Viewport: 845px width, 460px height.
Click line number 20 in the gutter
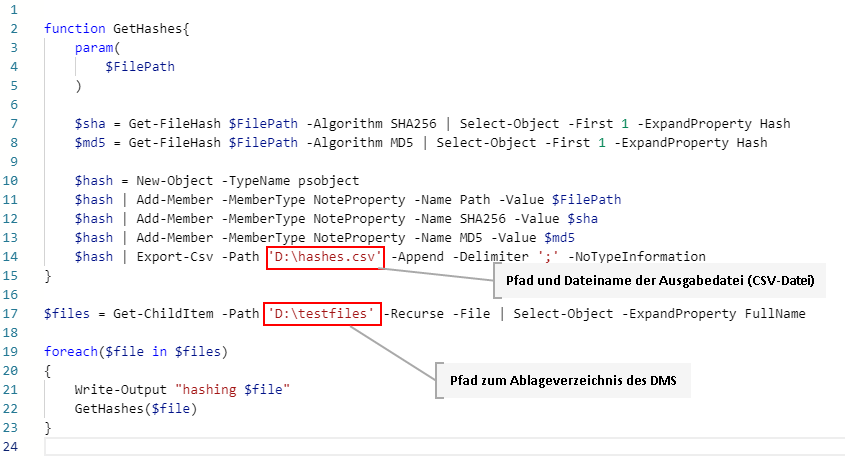pyautogui.click(x=10, y=371)
